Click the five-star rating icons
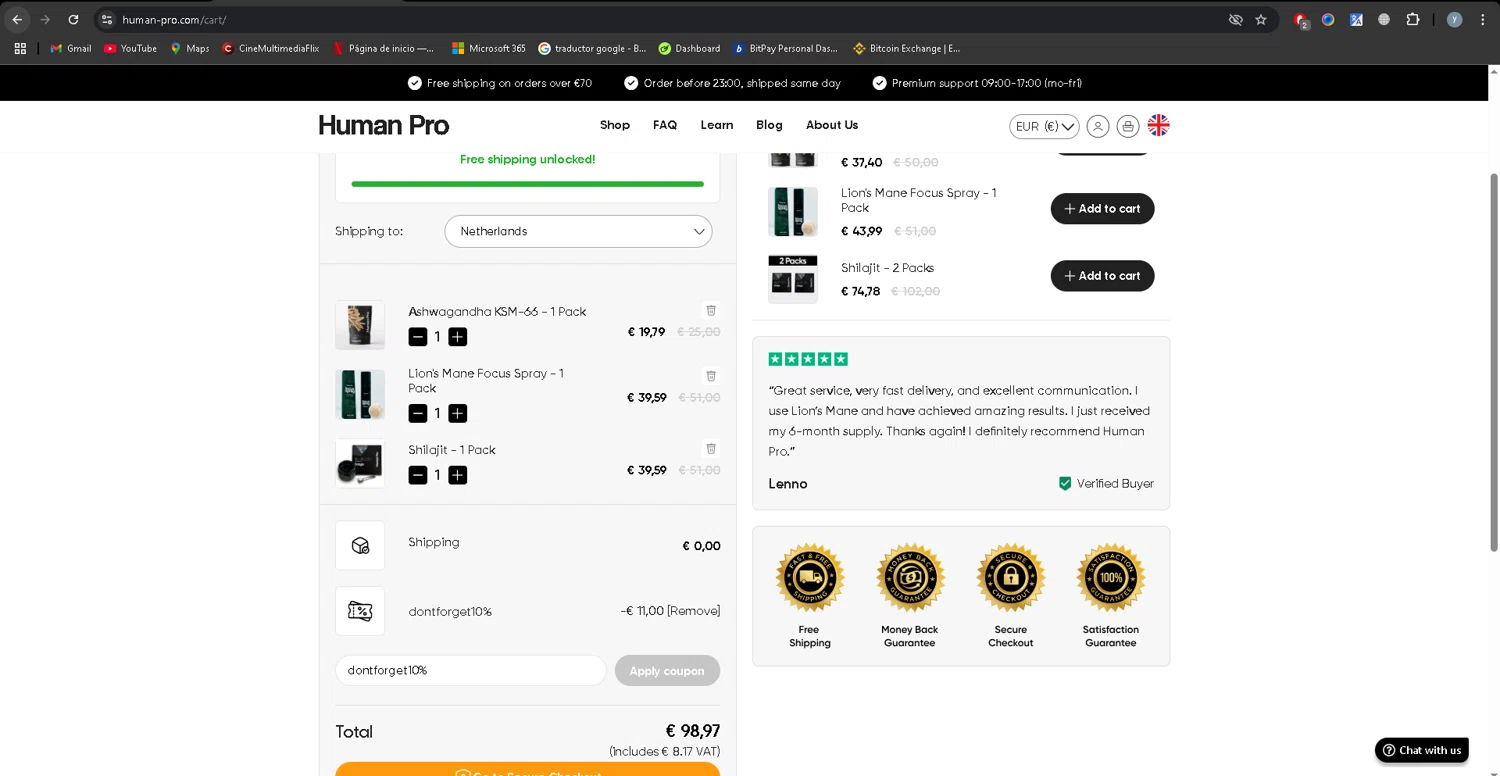This screenshot has width=1500, height=776. click(x=808, y=359)
